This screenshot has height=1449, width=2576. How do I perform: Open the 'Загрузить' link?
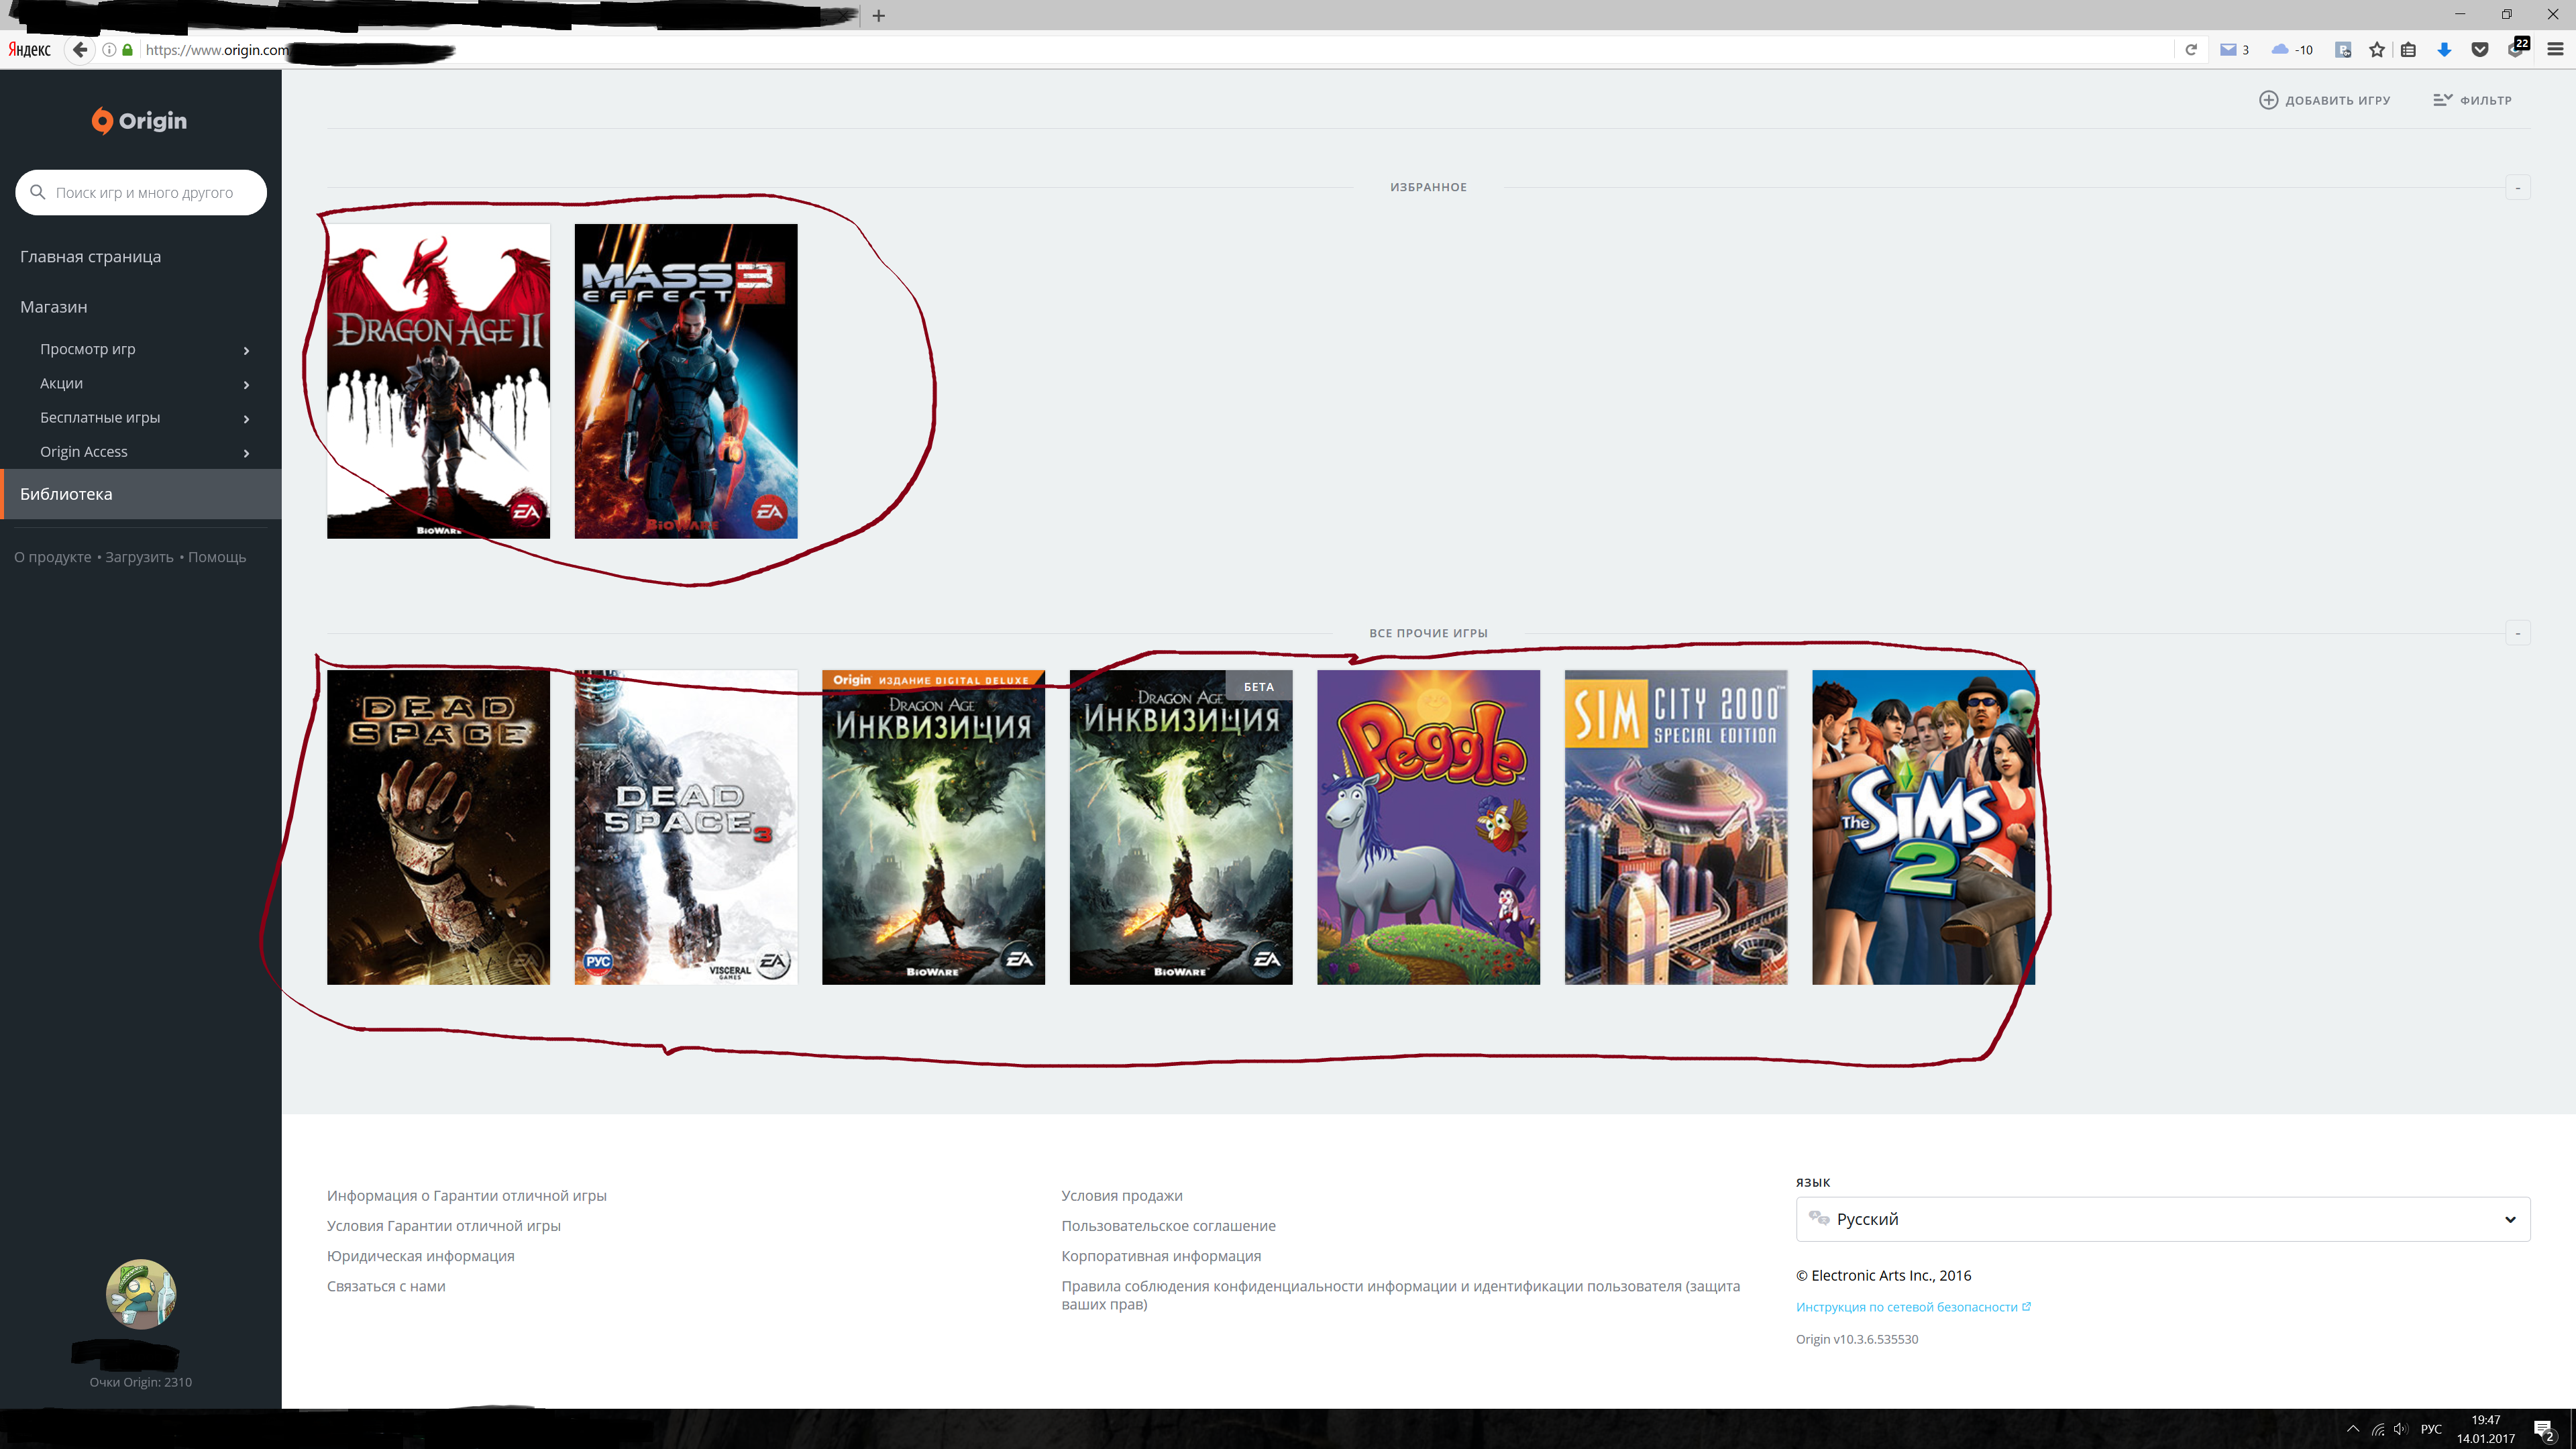pyautogui.click(x=139, y=557)
